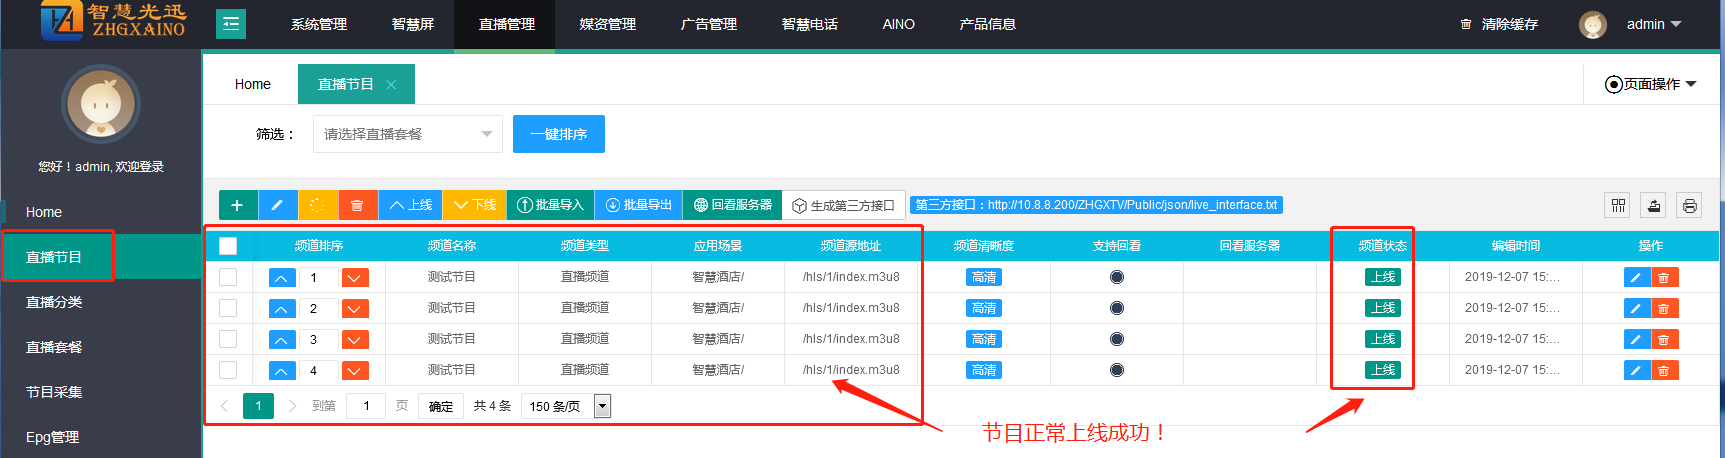Toggle the select-all checkbox in table header
Image resolution: width=1725 pixels, height=458 pixels.
[228, 246]
